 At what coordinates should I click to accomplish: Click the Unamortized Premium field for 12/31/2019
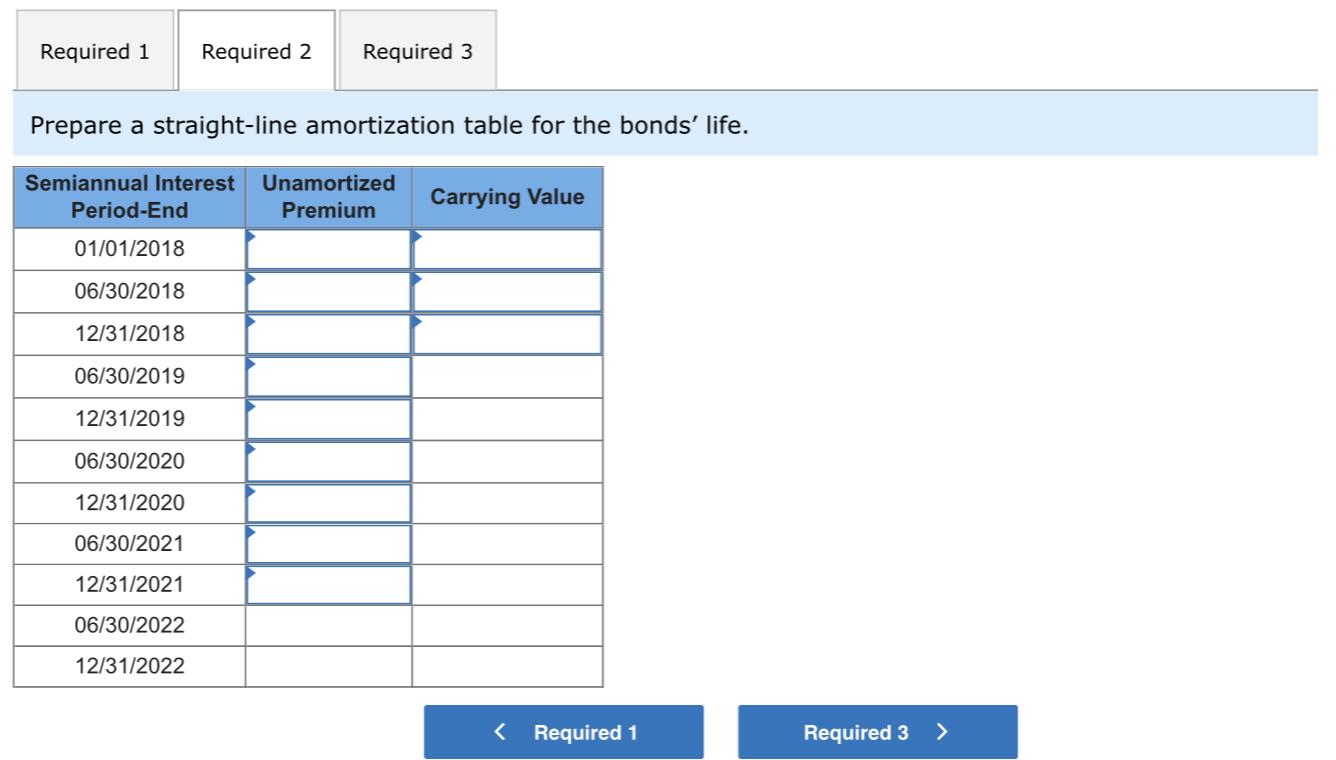point(328,418)
